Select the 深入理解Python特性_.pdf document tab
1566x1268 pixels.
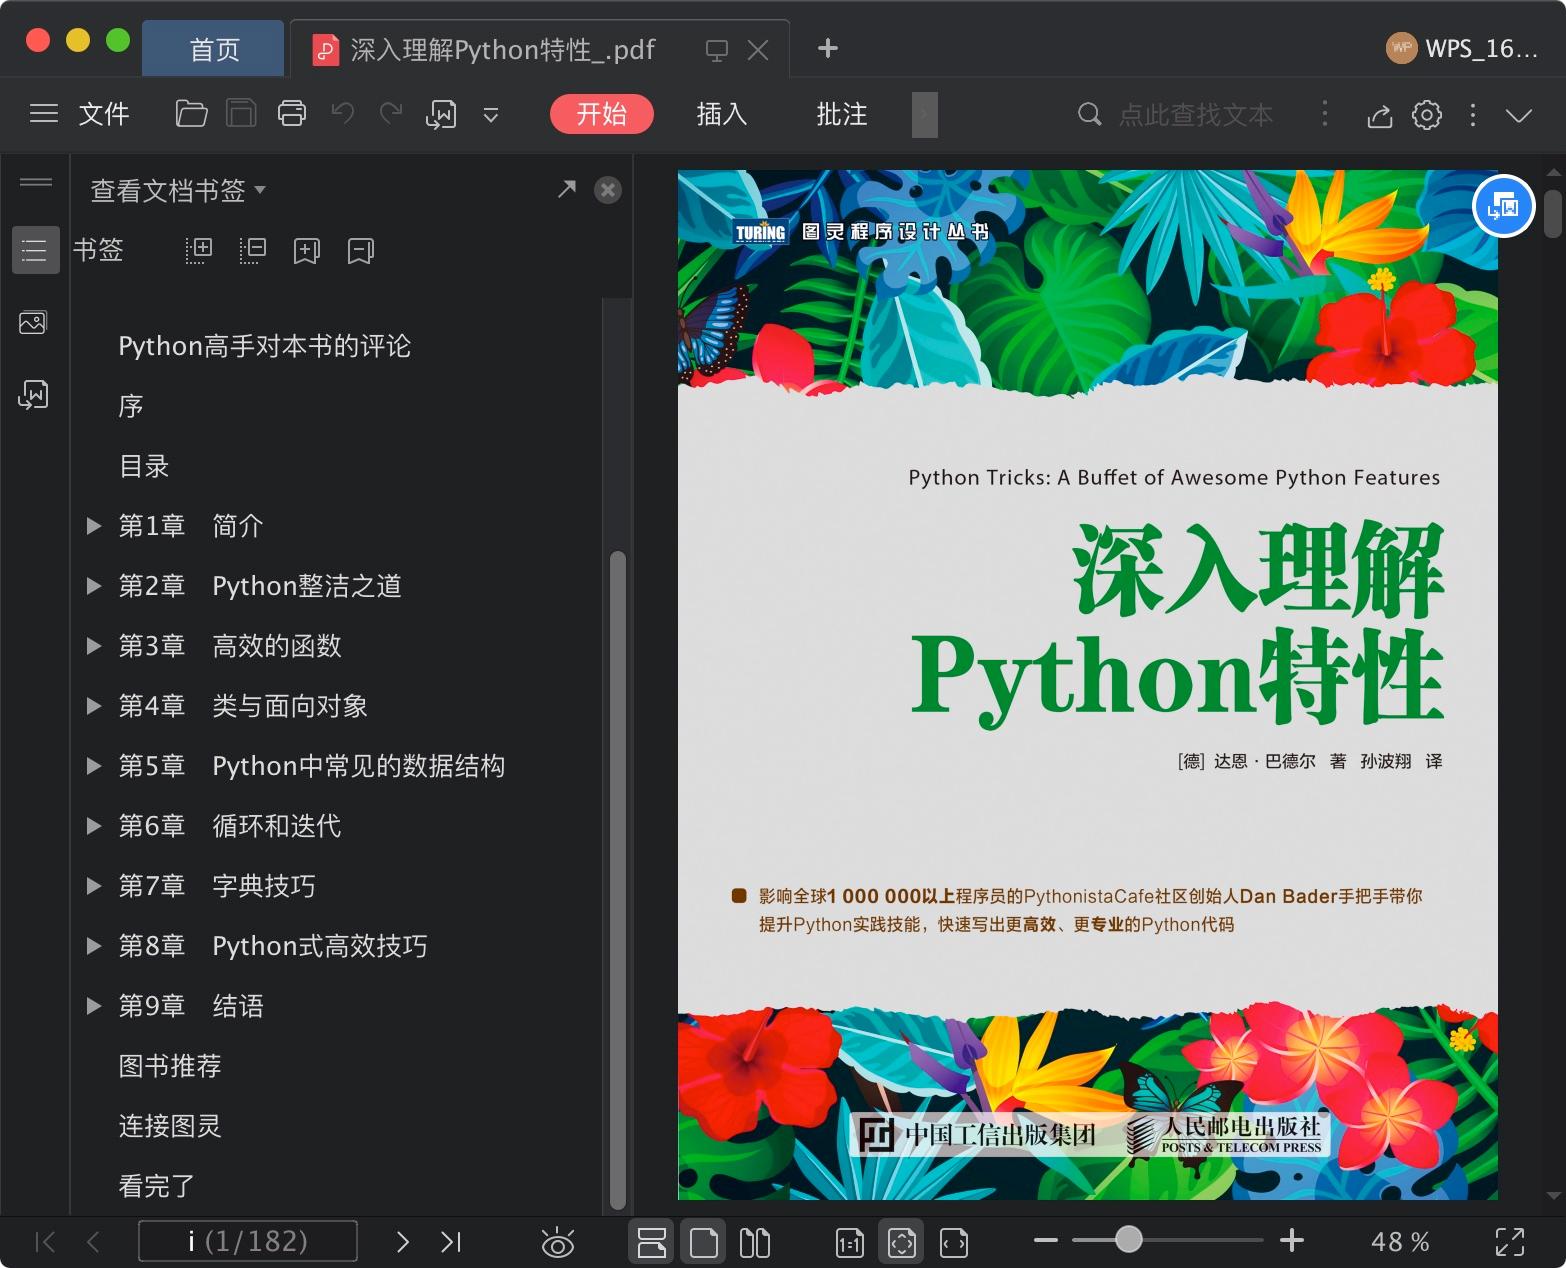504,50
